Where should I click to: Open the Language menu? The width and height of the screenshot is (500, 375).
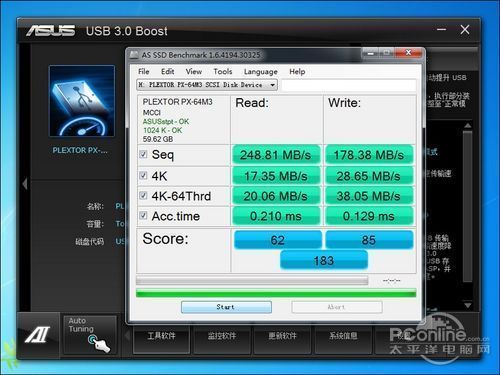point(261,72)
